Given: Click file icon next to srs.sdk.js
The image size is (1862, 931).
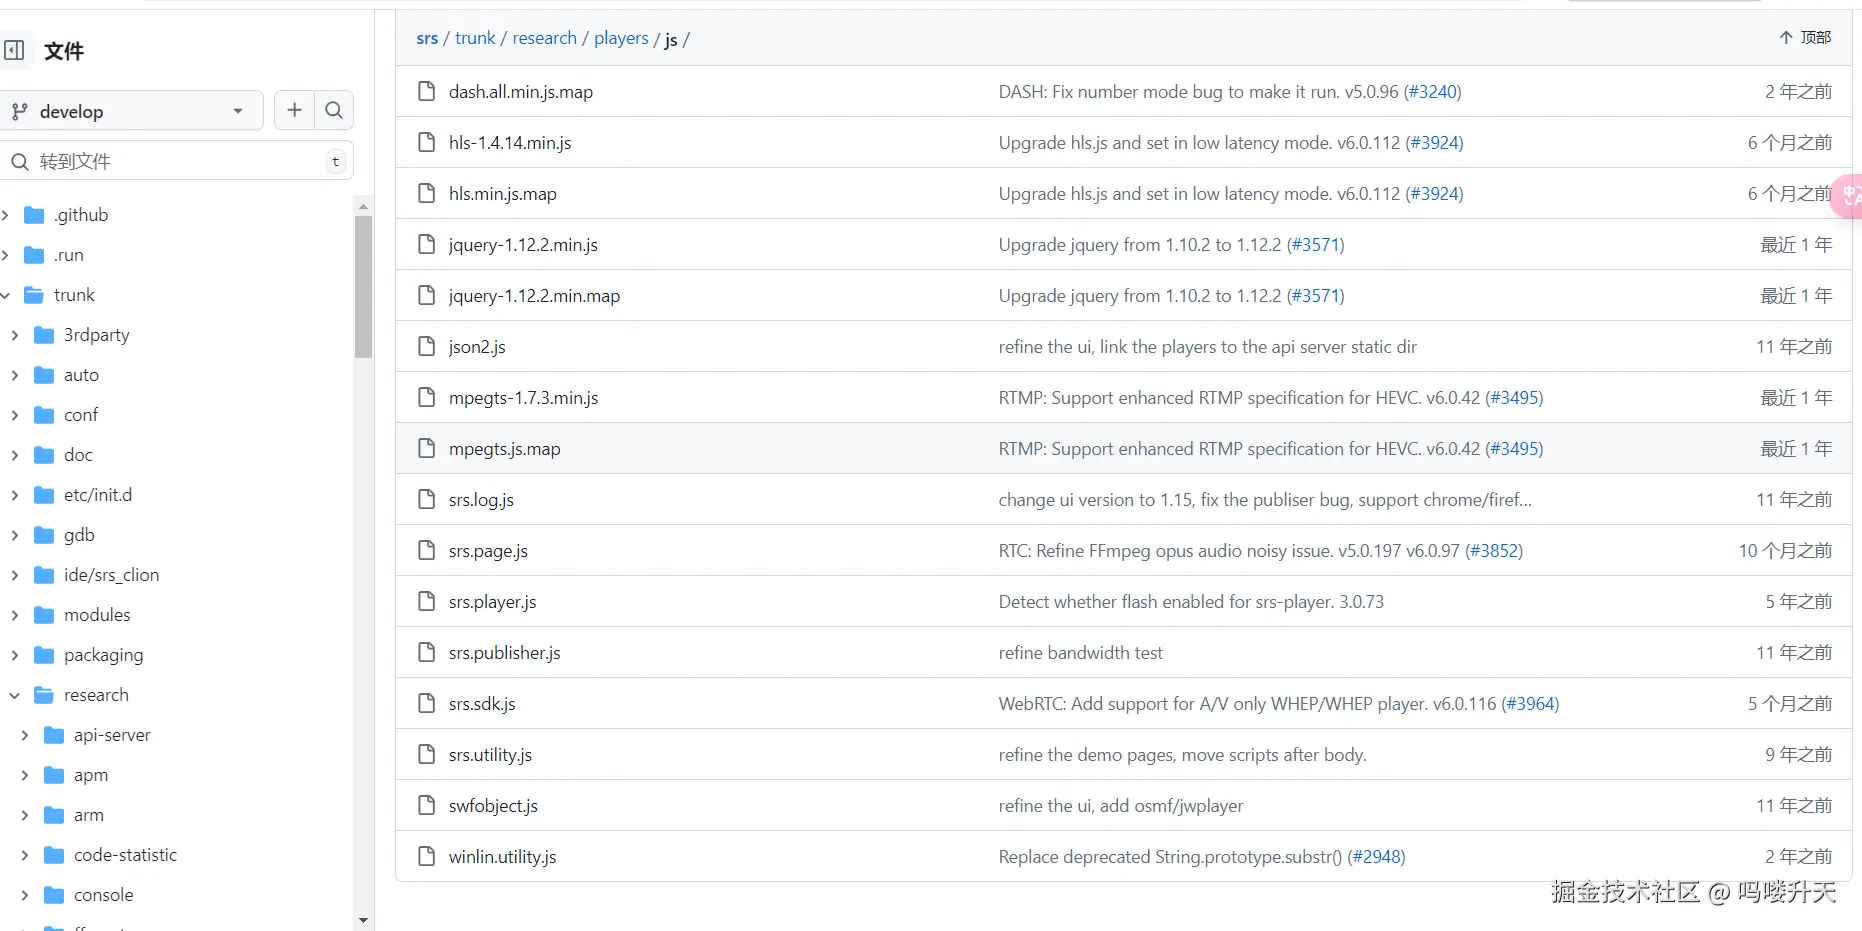Looking at the screenshot, I should point(427,703).
